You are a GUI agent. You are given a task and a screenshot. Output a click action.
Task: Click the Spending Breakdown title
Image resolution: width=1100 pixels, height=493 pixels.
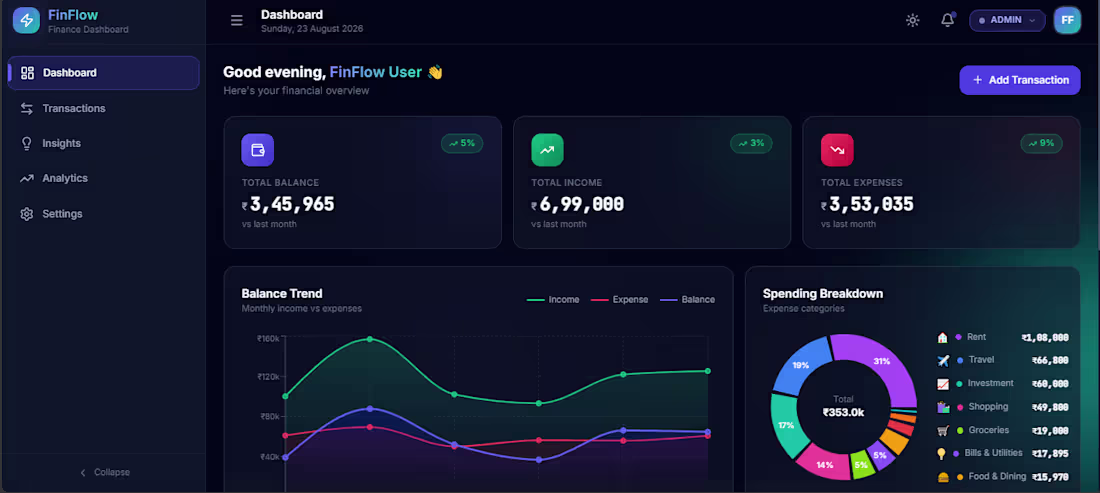coord(823,293)
